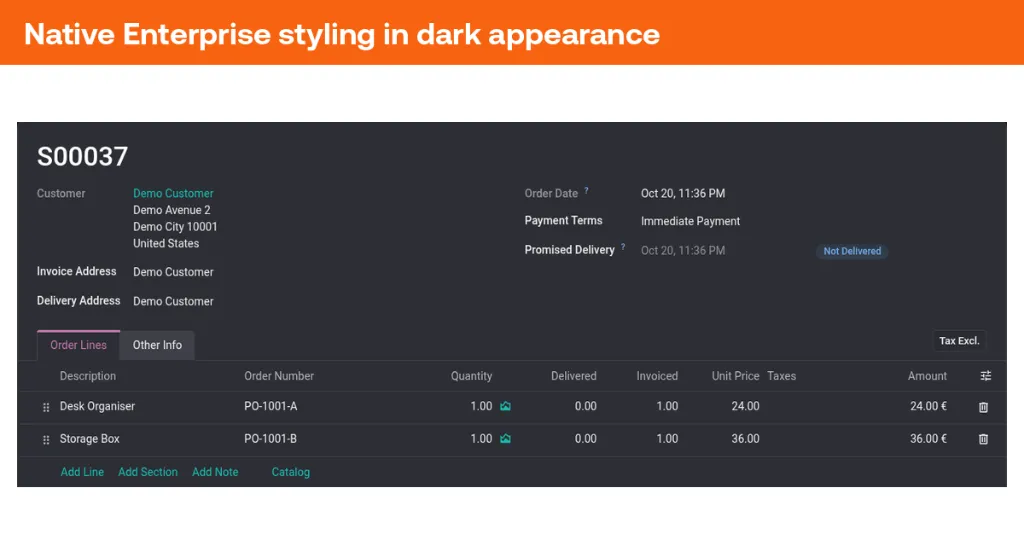Screen dimensions: 1024x546
Task: Click the United States address line
Action: coord(166,244)
